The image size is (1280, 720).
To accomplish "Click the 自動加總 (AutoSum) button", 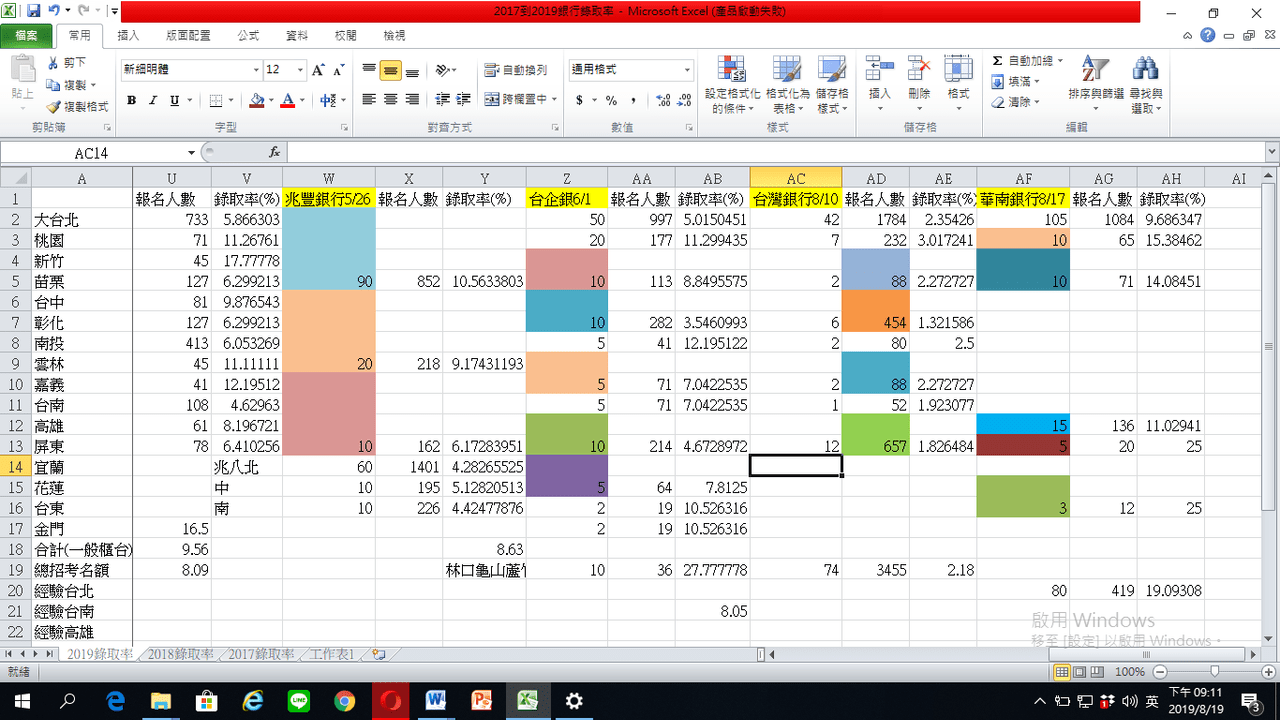I will click(x=1027, y=61).
